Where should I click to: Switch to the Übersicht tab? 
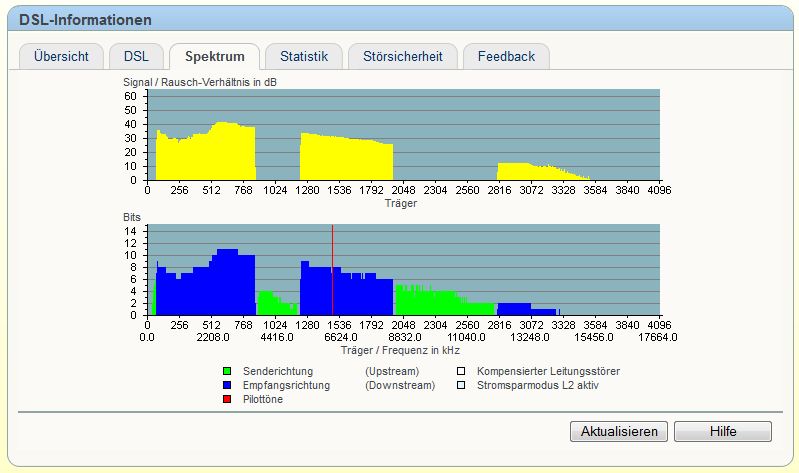click(61, 56)
